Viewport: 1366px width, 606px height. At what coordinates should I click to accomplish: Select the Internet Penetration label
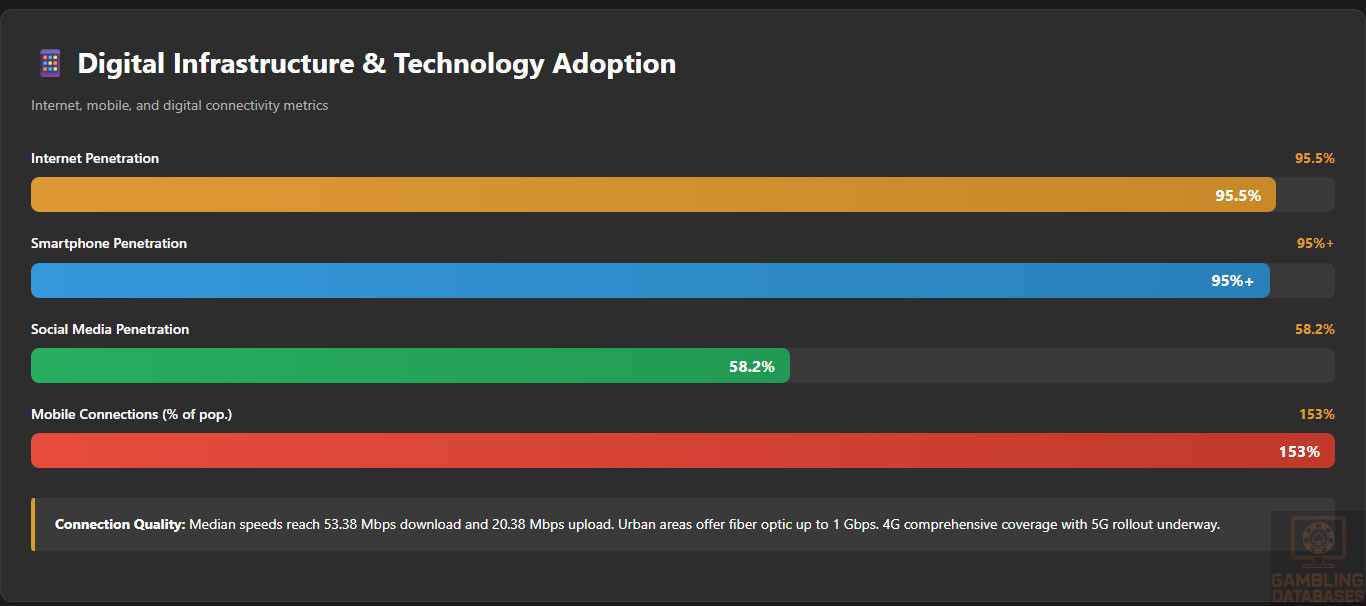click(95, 158)
